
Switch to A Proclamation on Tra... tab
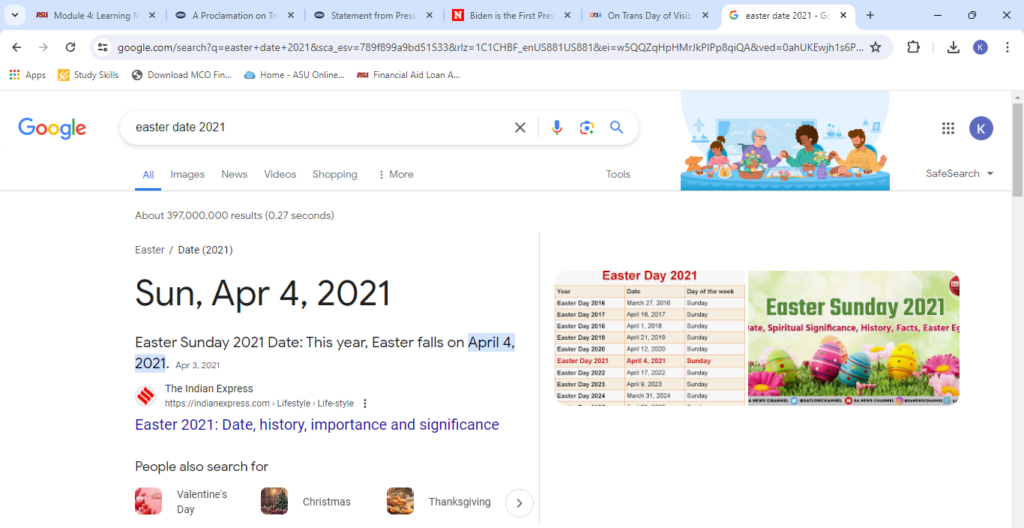point(234,15)
